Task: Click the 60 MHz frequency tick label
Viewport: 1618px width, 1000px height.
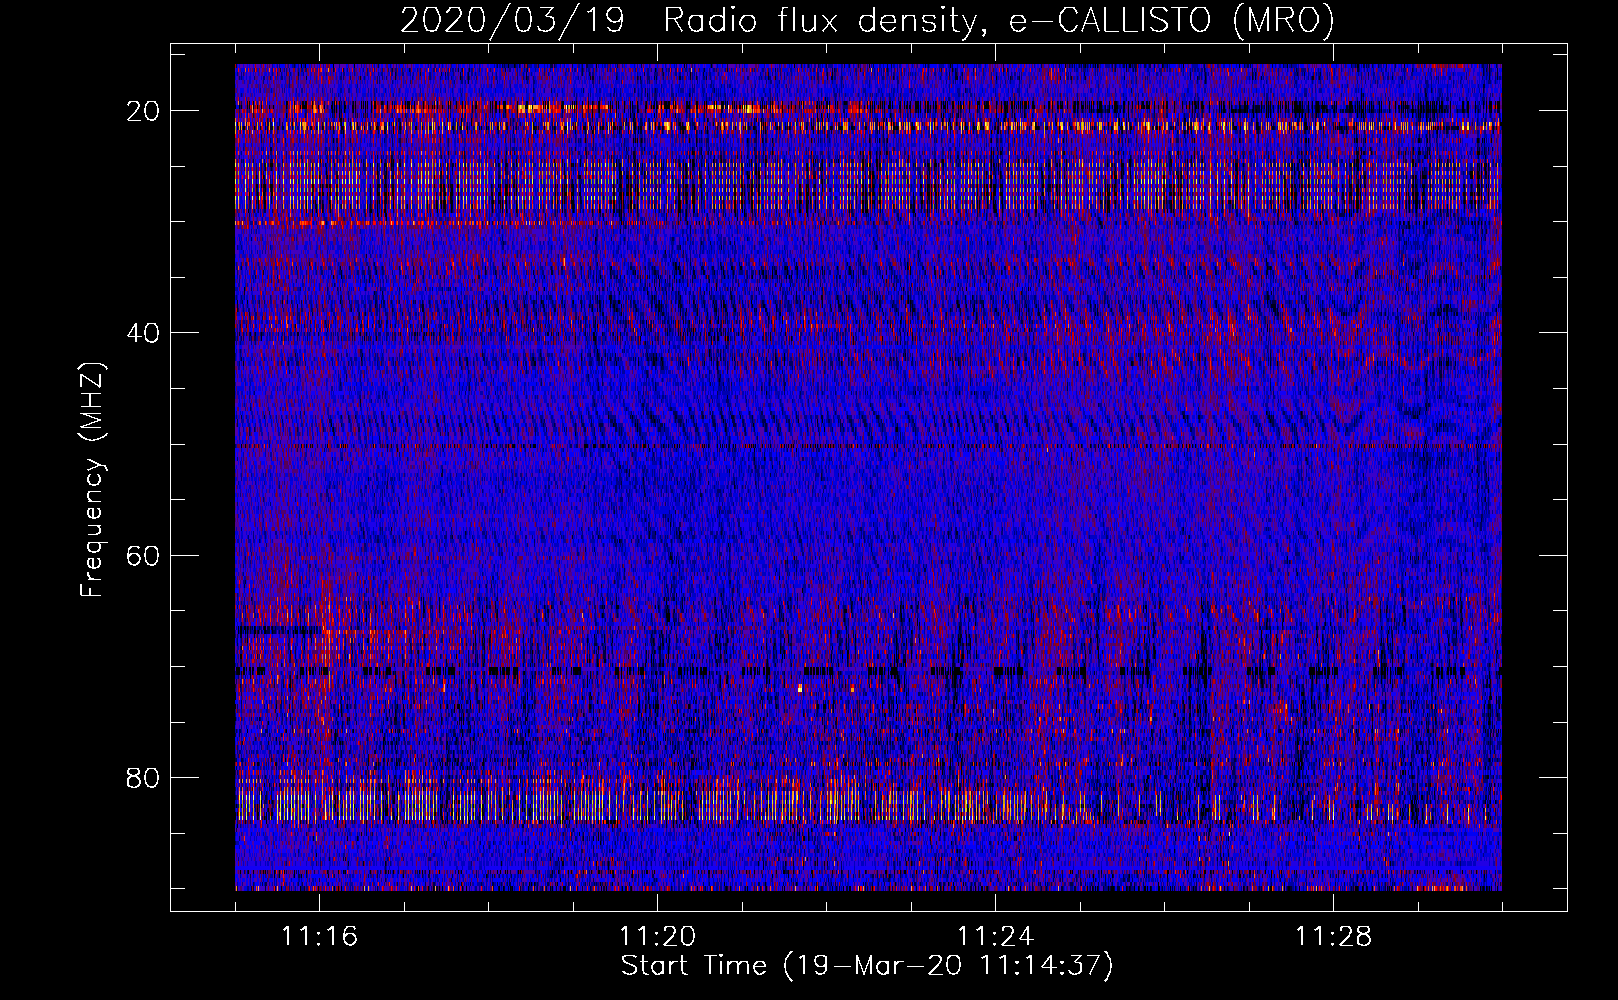Action: pos(144,555)
